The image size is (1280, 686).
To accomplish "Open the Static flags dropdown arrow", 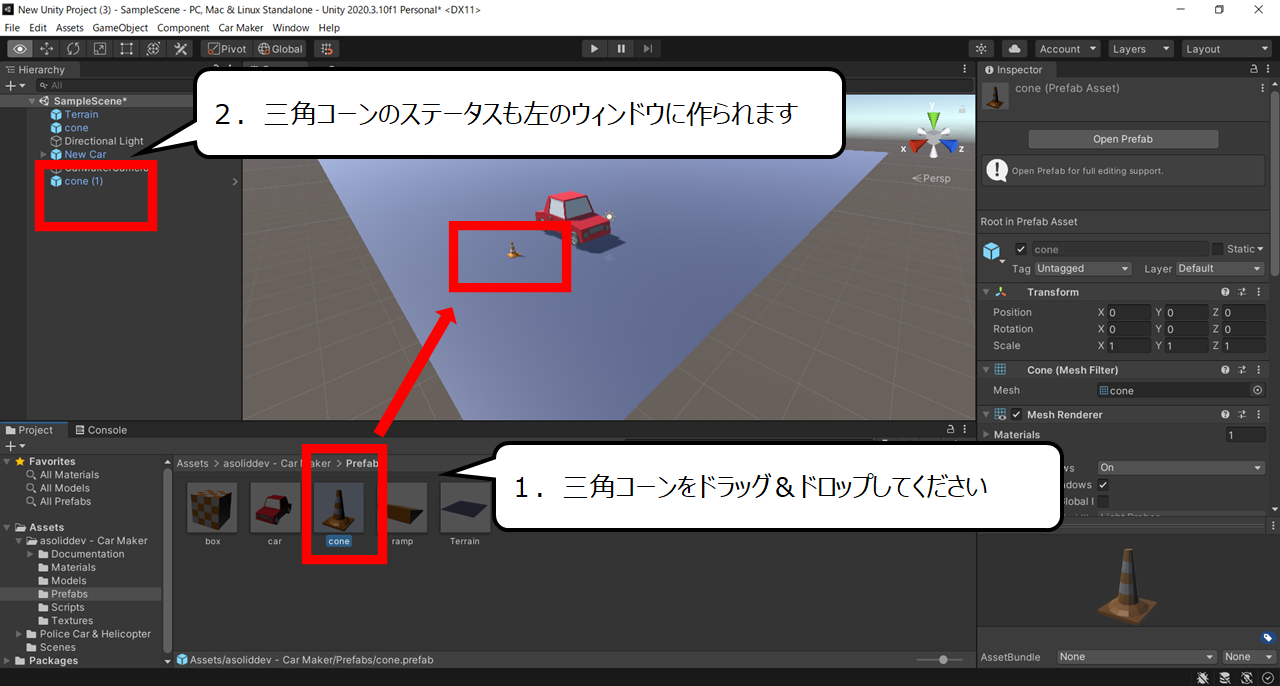I will (x=1260, y=249).
